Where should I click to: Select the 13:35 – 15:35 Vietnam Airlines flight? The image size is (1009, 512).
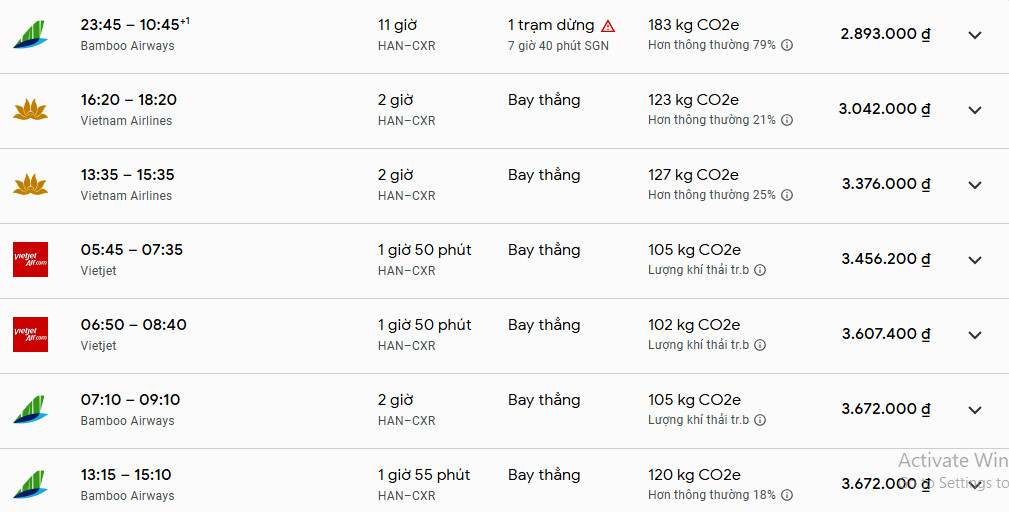pos(127,175)
